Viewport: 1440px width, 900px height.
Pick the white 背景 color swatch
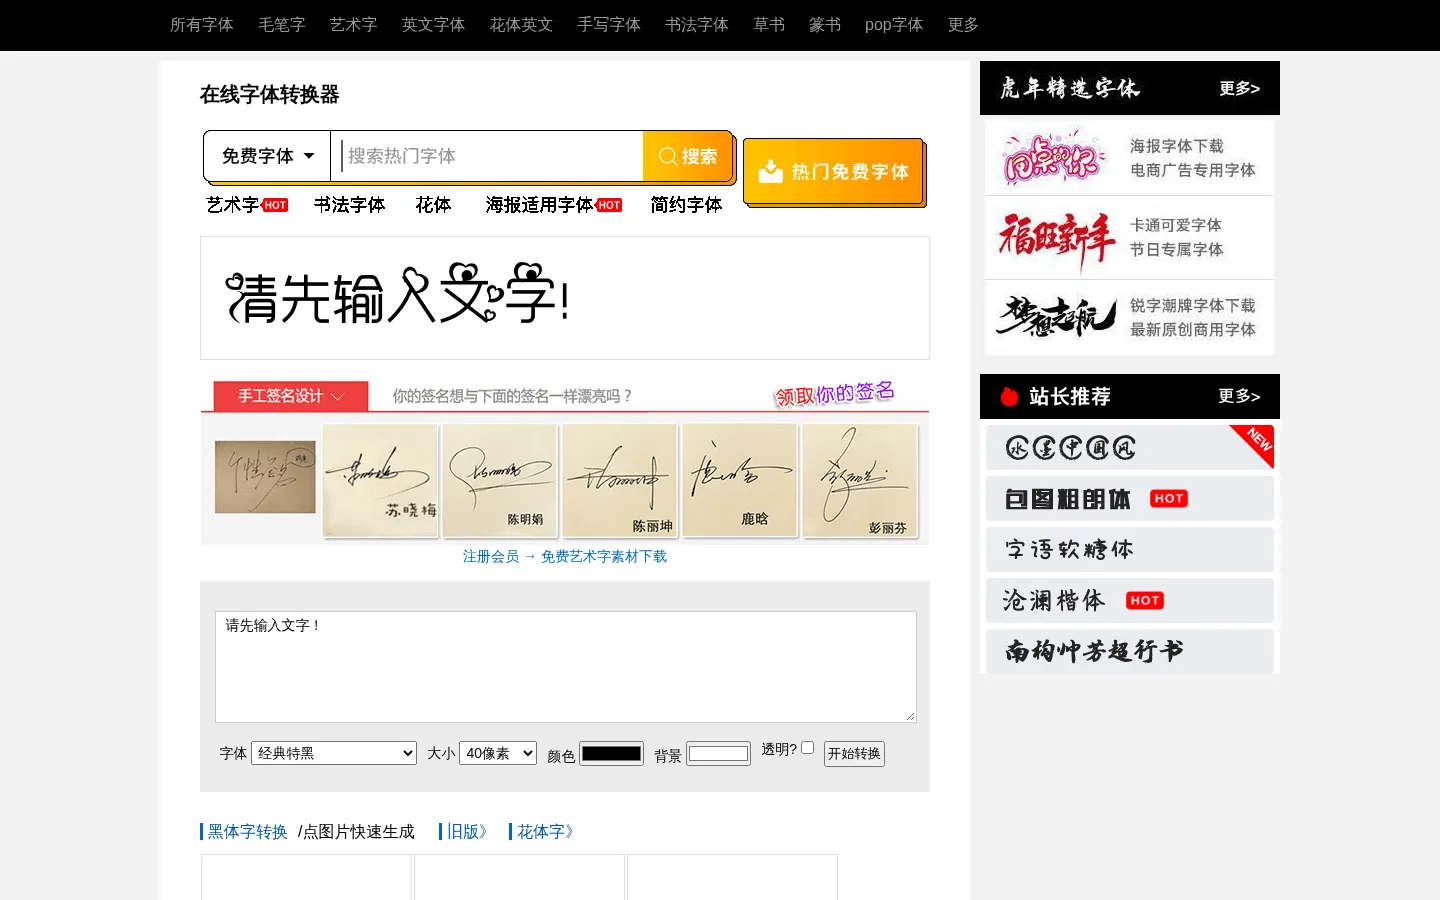click(718, 754)
